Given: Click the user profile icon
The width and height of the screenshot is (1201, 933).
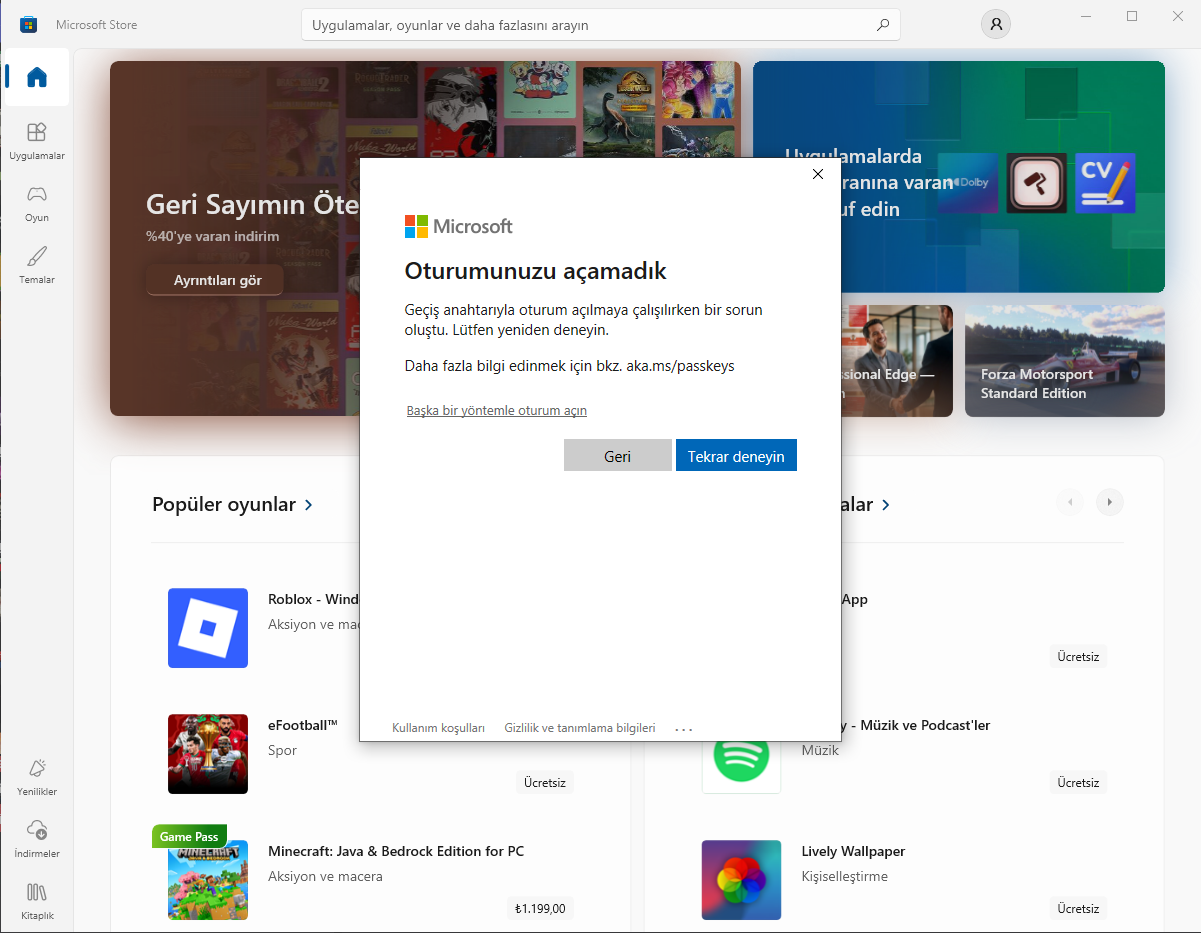Looking at the screenshot, I should coord(995,24).
